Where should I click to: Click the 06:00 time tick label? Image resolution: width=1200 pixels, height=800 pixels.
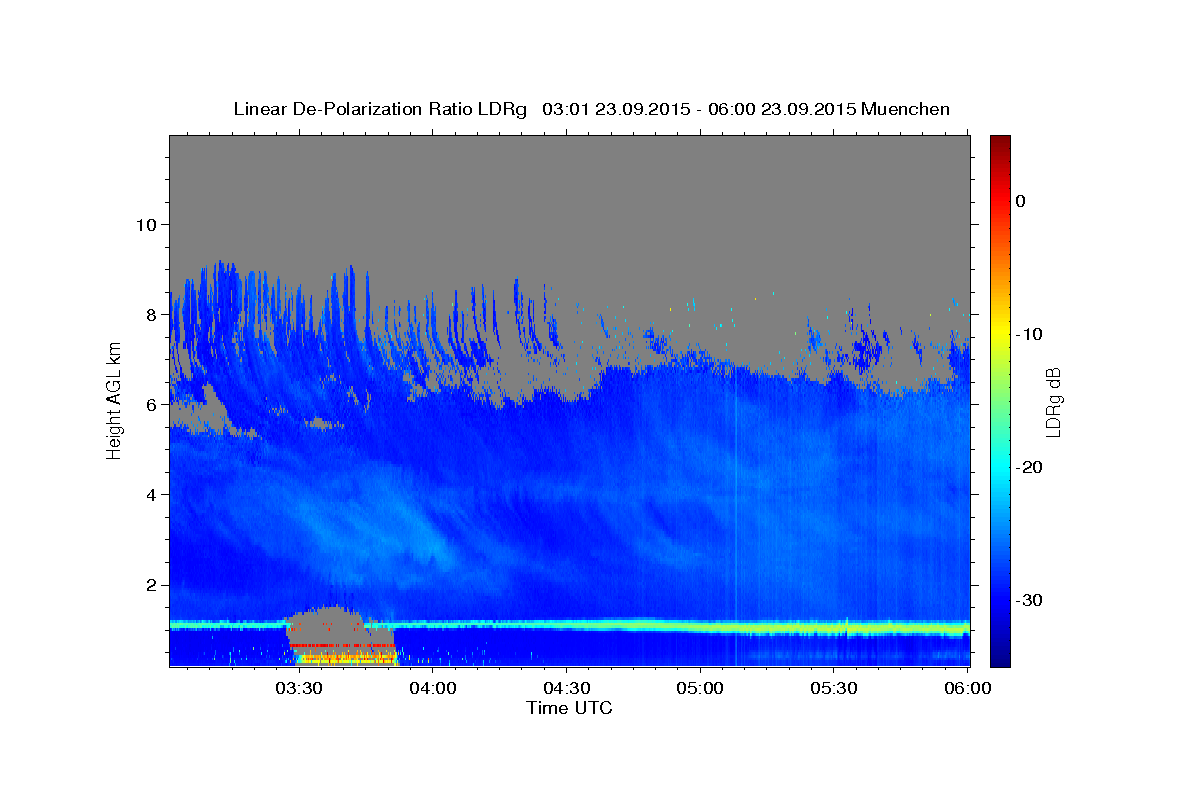(968, 688)
